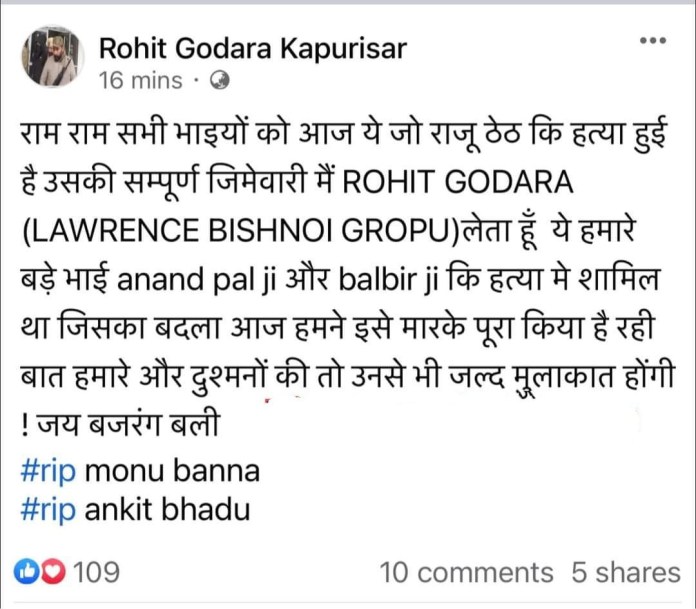Click the words balbir ji in post
Image resolution: width=696 pixels, height=609 pixels.
tap(389, 280)
